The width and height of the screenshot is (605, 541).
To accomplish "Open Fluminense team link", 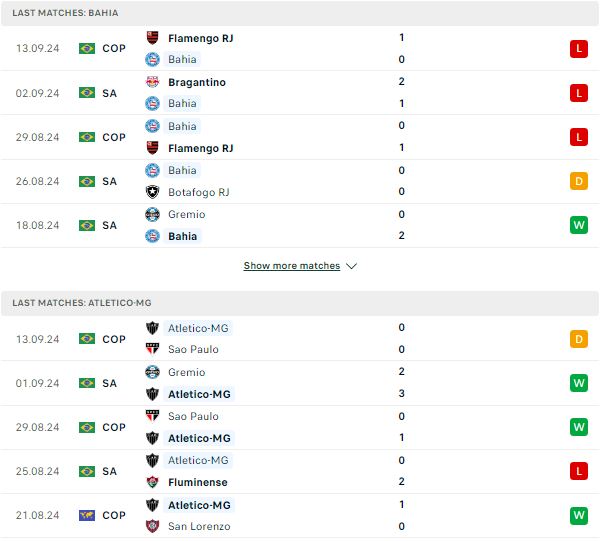I will coord(198,482).
